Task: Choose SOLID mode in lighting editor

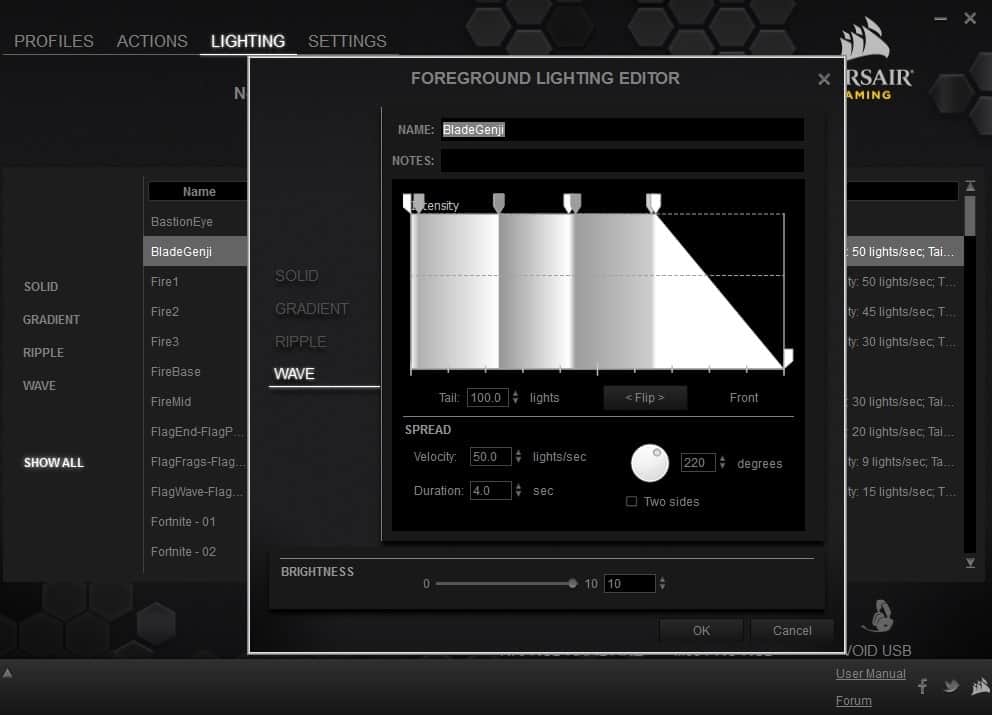Action: point(296,276)
